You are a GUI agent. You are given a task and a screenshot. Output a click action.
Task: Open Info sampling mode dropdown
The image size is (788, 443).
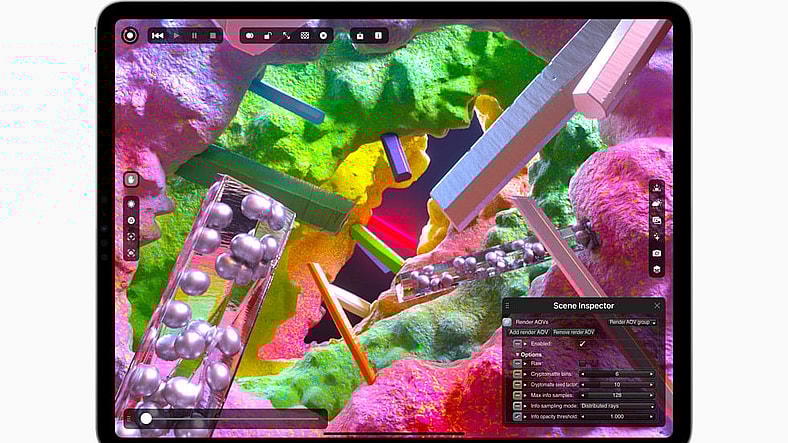(617, 405)
